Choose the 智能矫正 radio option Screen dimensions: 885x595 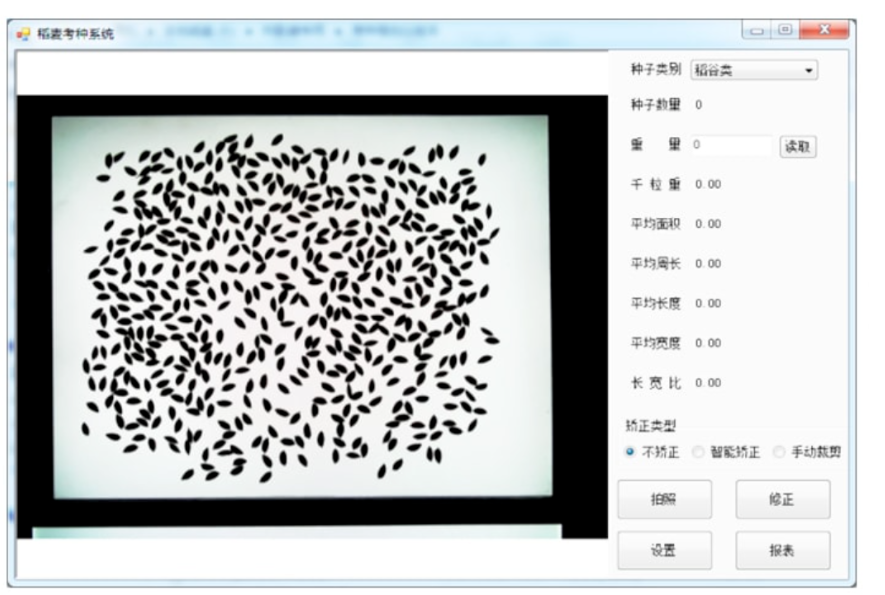coord(699,452)
